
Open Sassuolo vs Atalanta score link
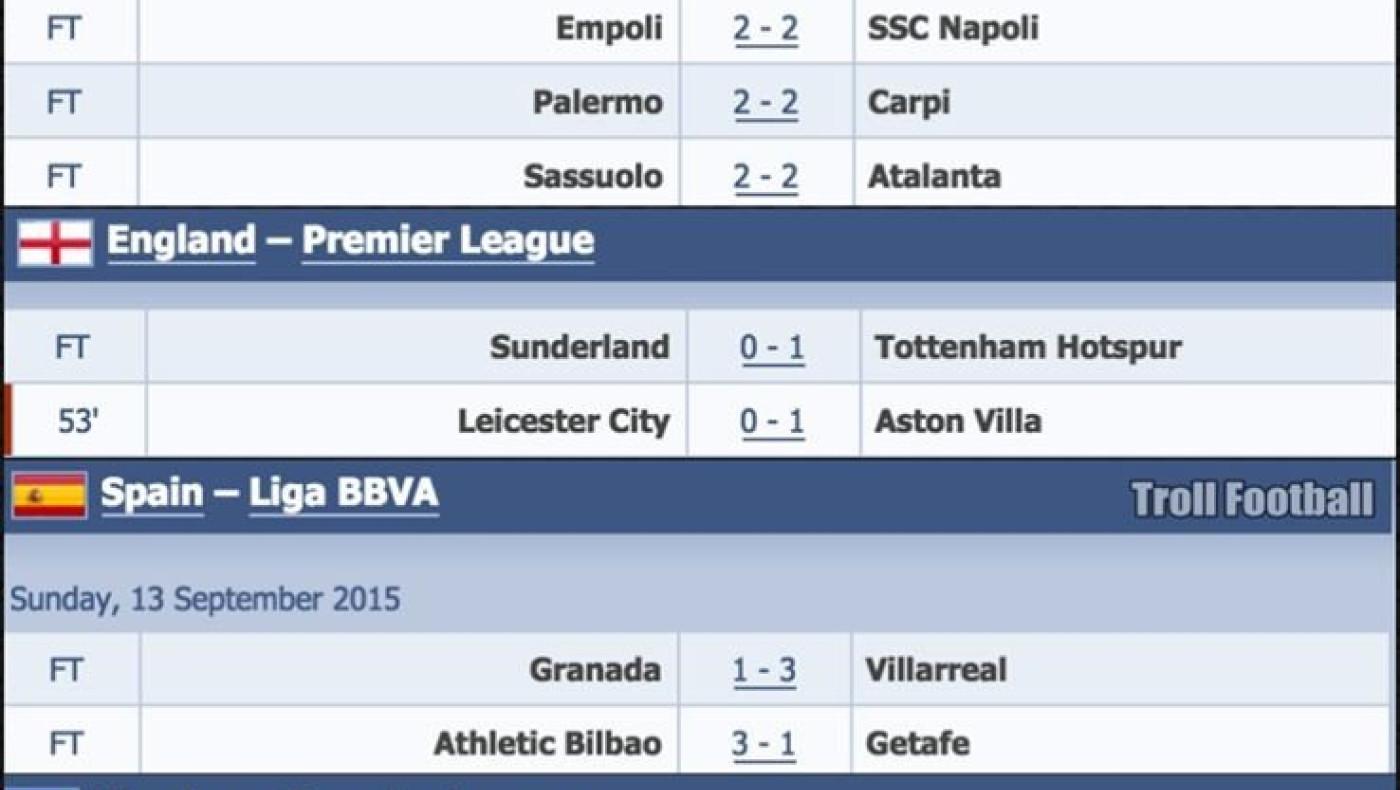(766, 177)
